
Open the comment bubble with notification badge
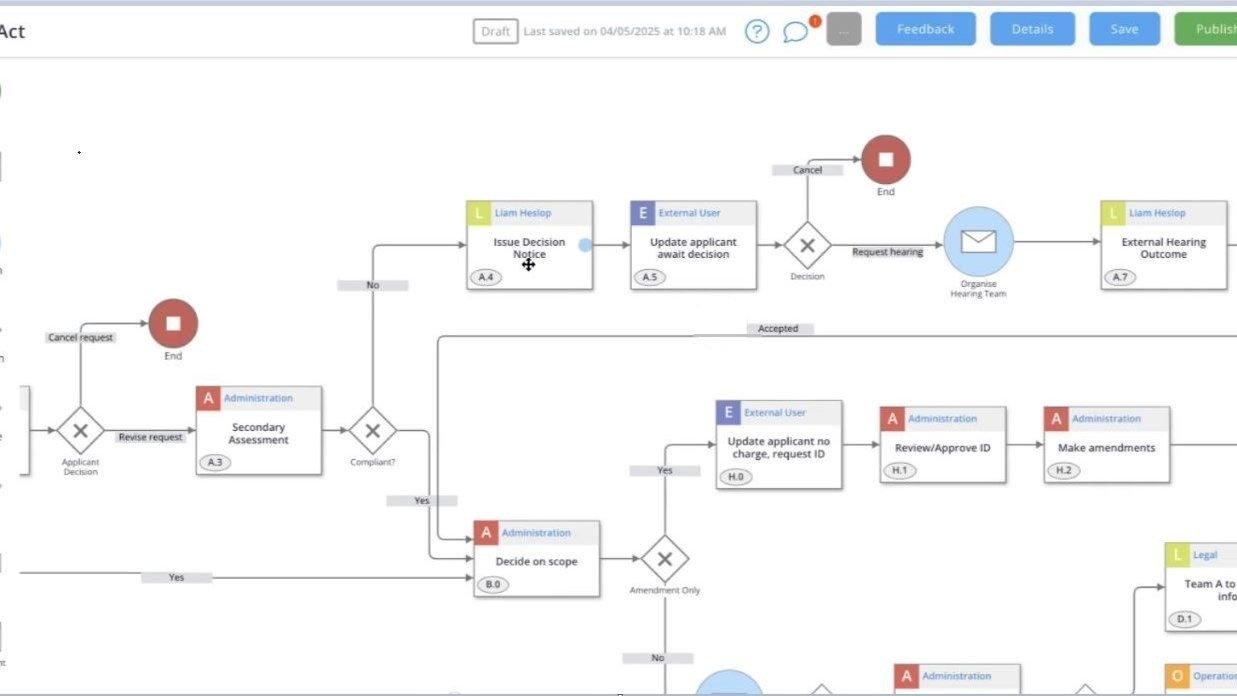click(797, 31)
